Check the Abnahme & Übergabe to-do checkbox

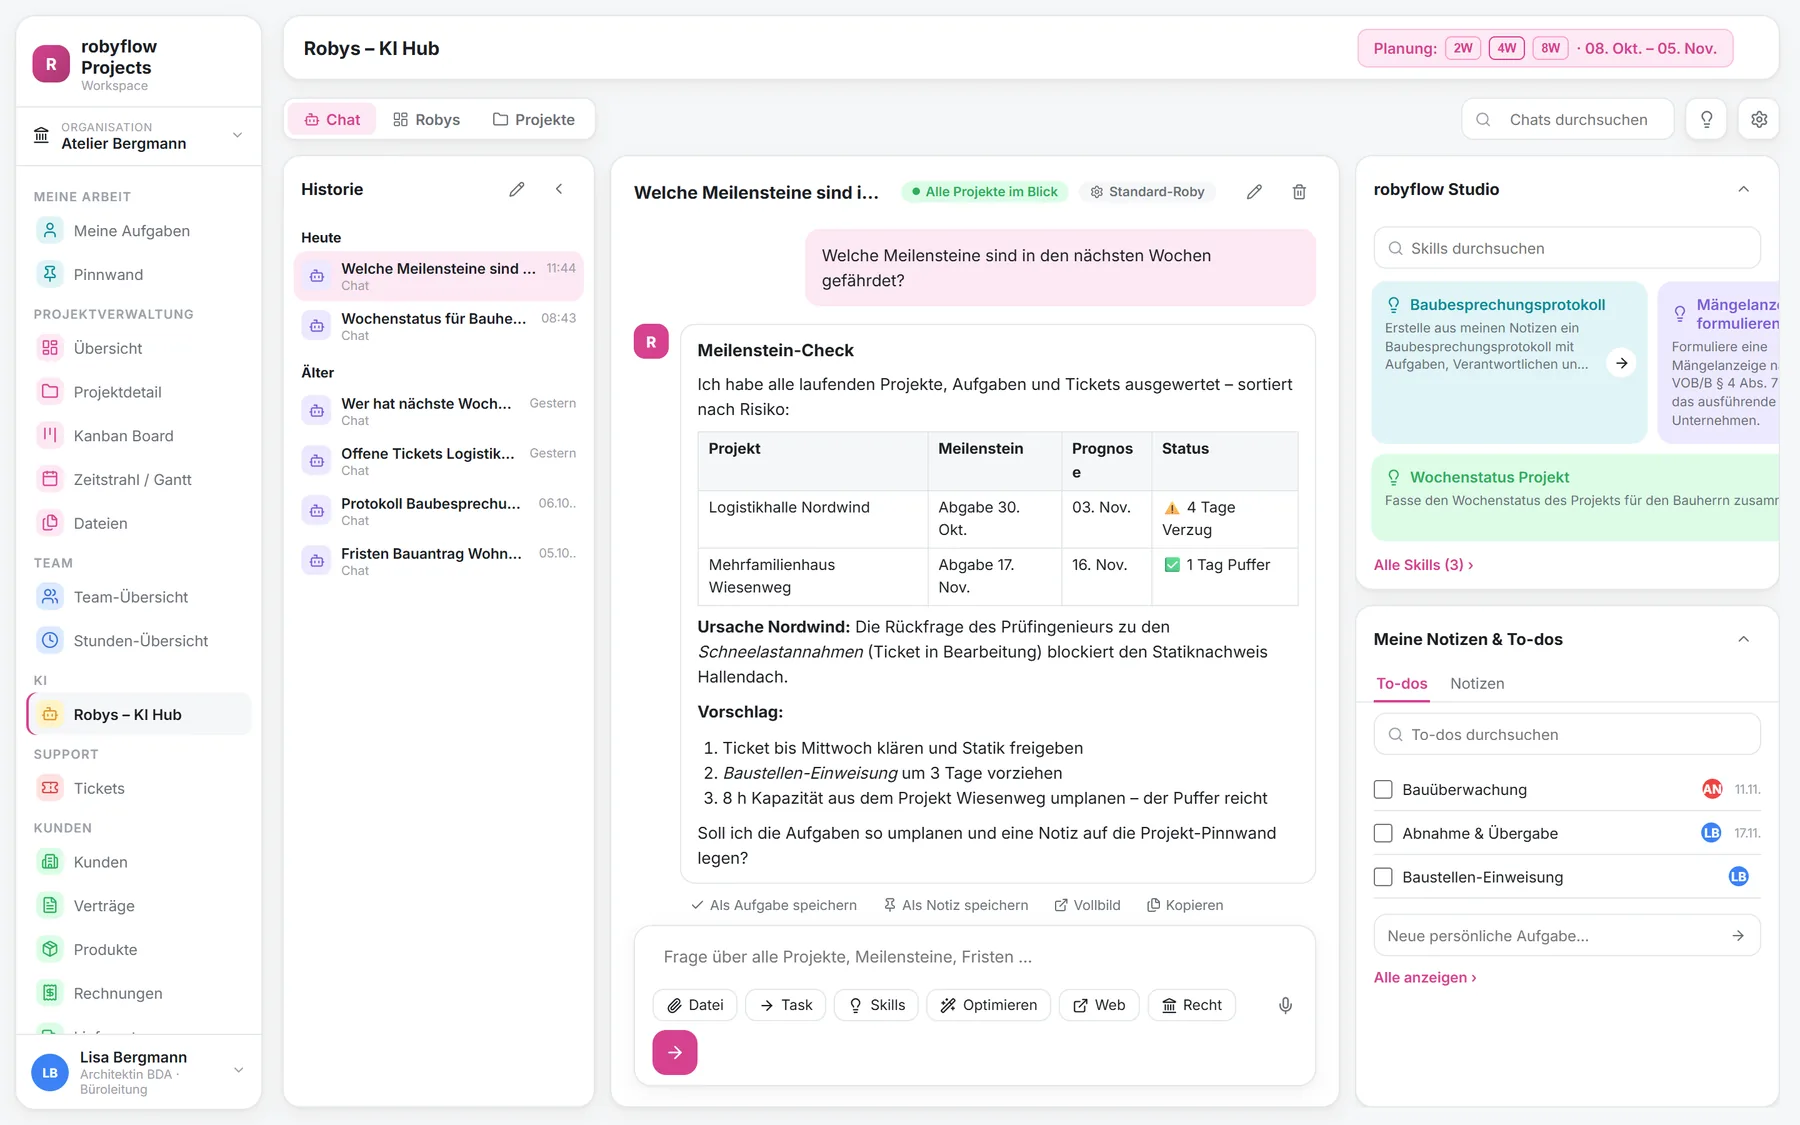click(1383, 833)
